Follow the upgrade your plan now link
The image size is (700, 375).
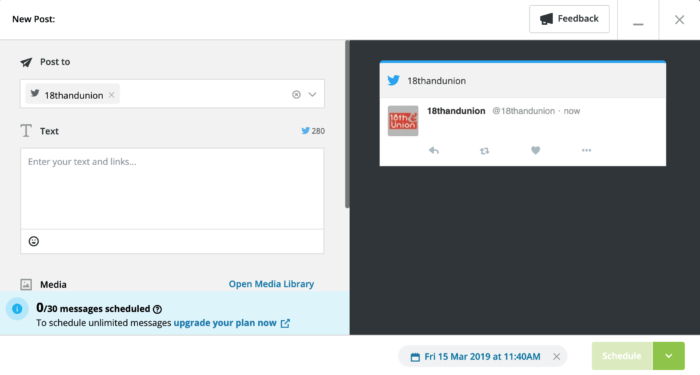pyautogui.click(x=231, y=323)
